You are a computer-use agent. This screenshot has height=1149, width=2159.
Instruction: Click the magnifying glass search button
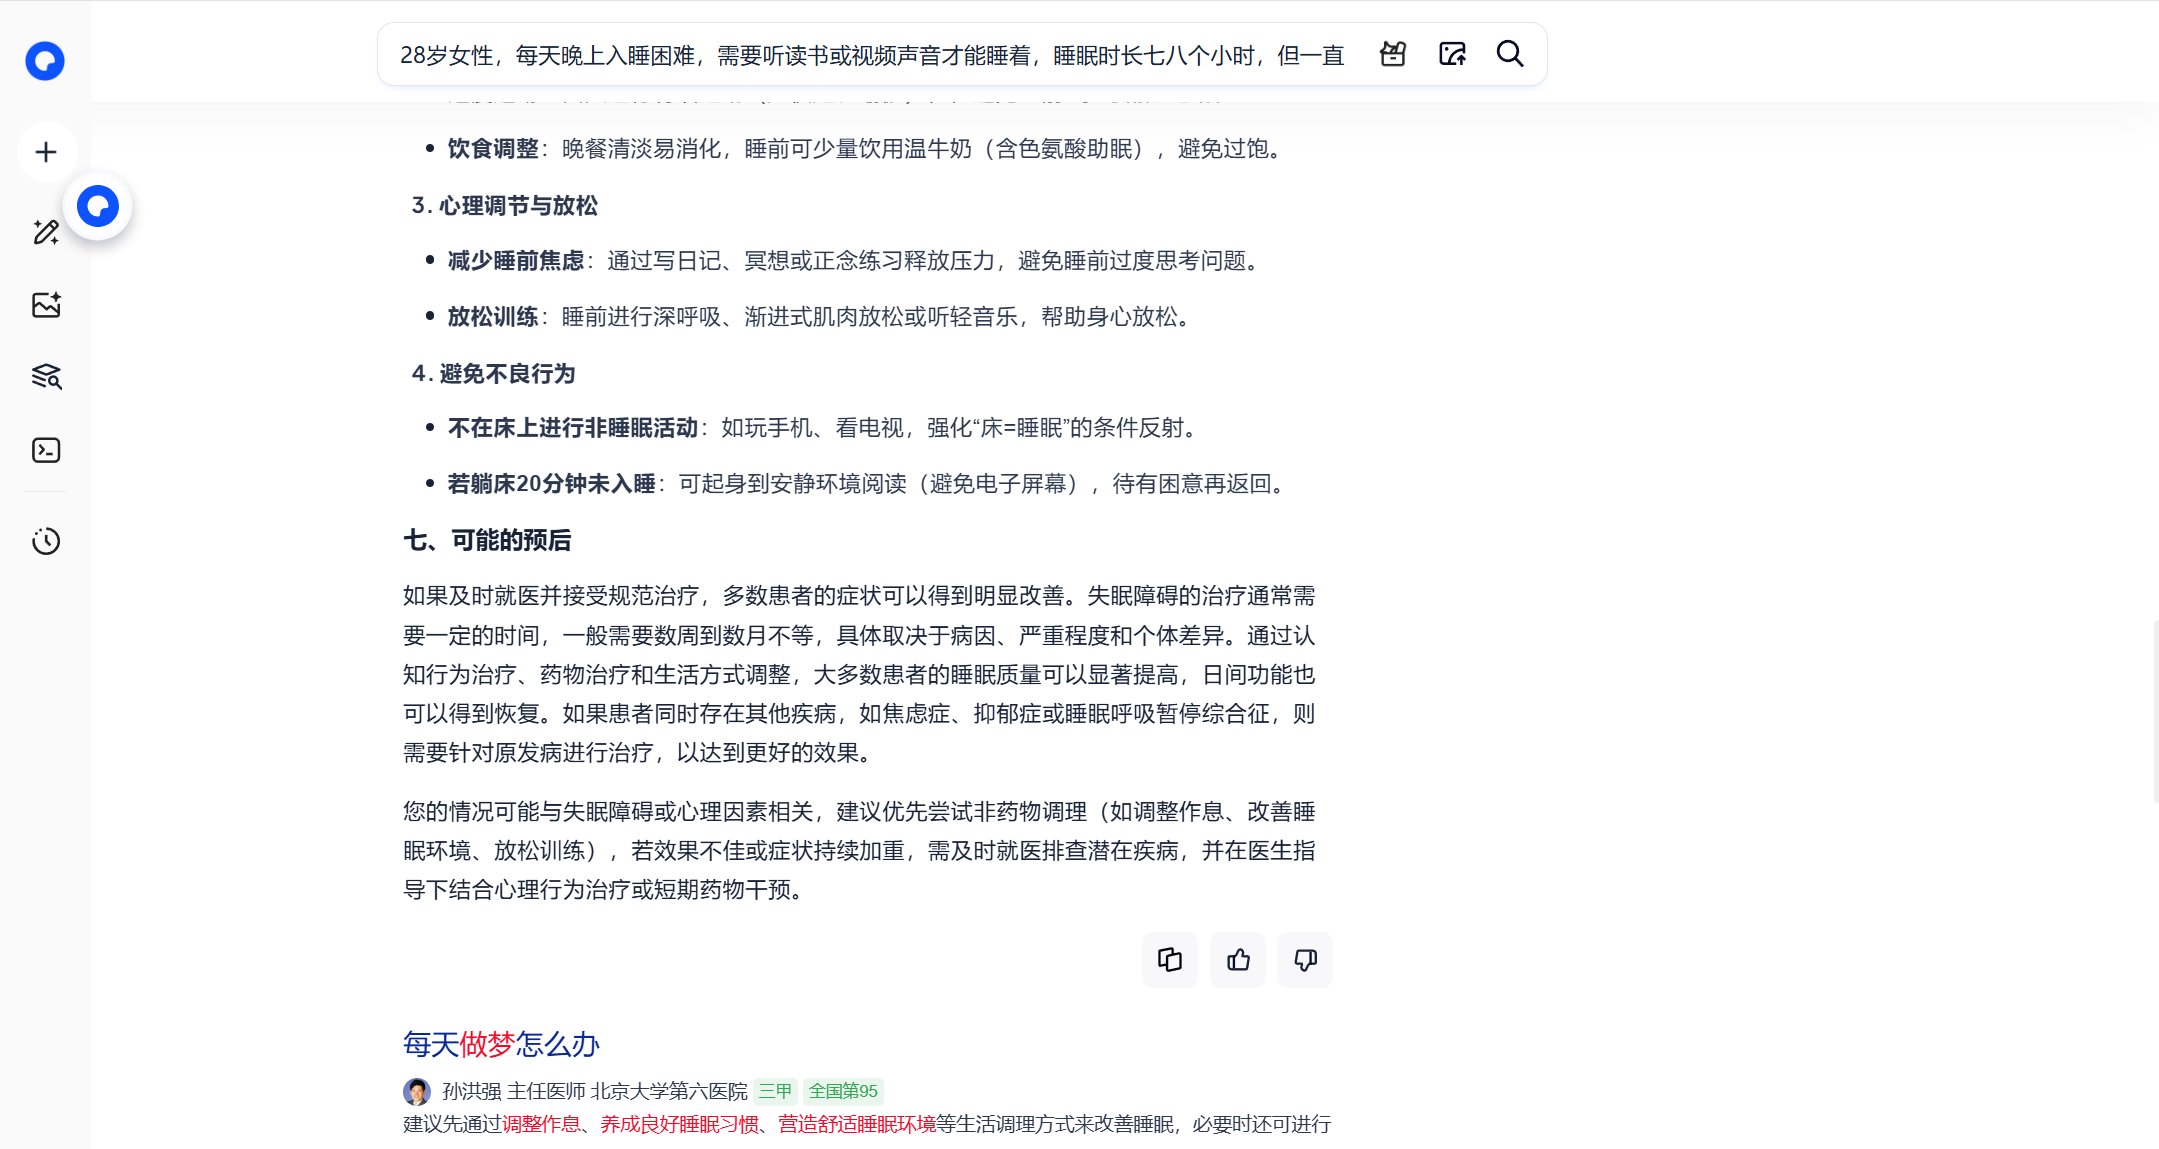click(x=1510, y=54)
